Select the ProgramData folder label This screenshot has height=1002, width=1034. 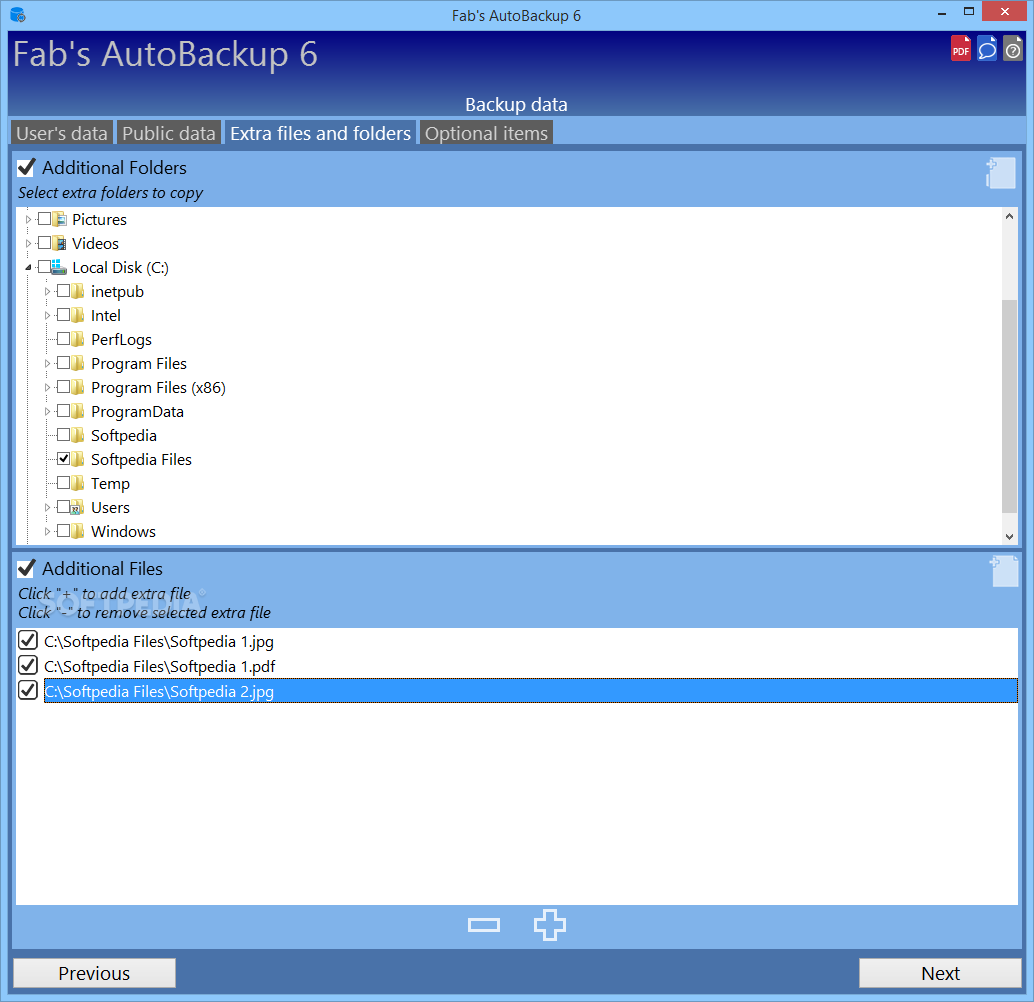[137, 412]
